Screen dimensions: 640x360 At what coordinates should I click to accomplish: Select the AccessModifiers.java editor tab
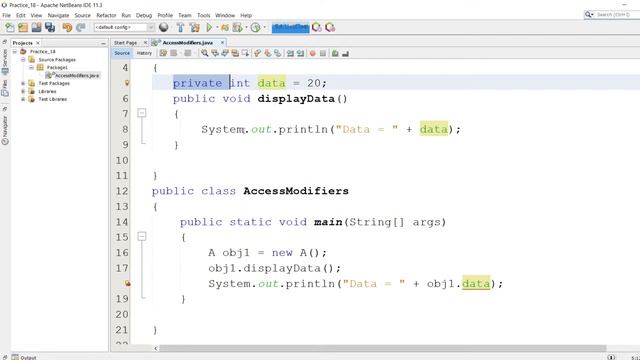point(187,42)
